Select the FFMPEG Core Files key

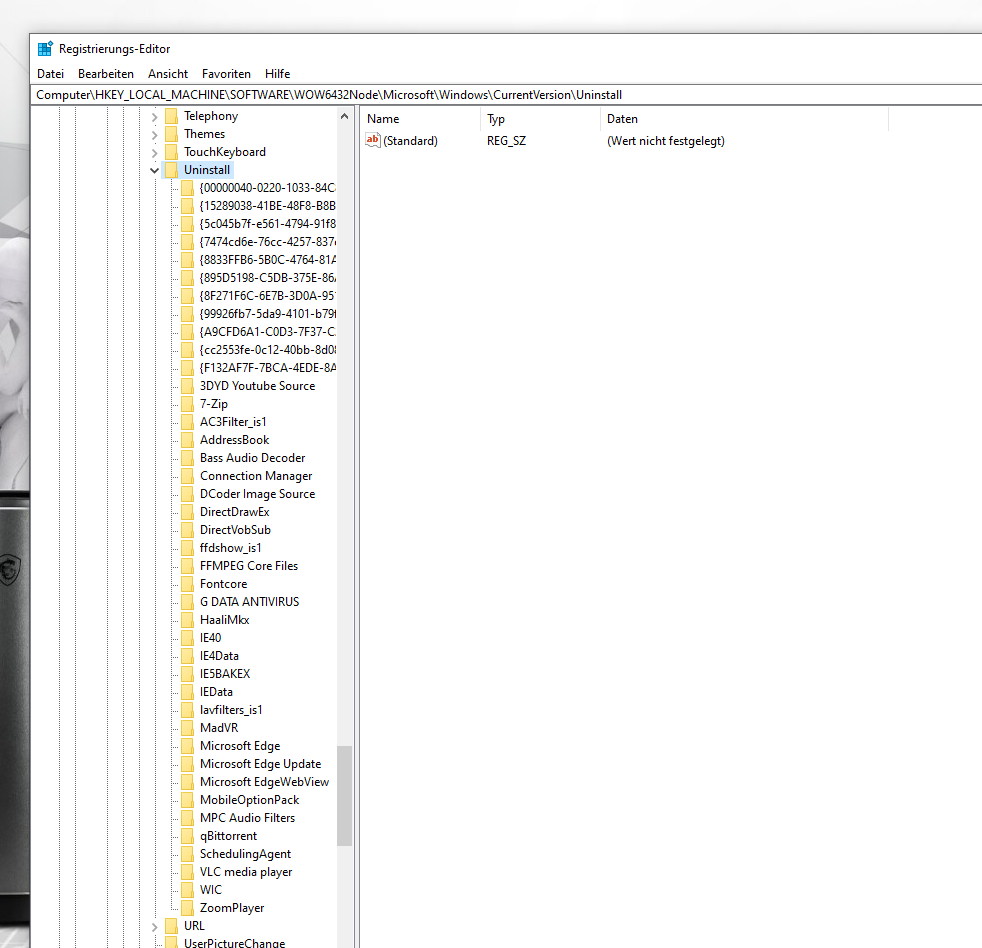click(249, 566)
